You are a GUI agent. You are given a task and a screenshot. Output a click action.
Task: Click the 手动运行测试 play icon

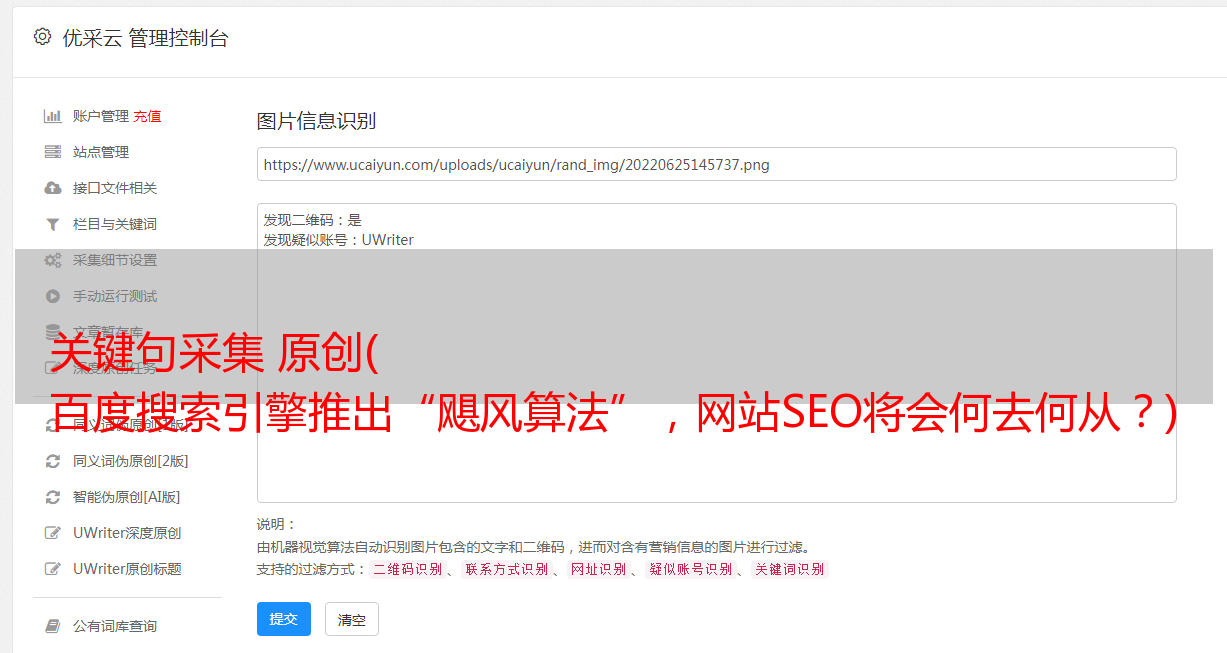pos(53,296)
